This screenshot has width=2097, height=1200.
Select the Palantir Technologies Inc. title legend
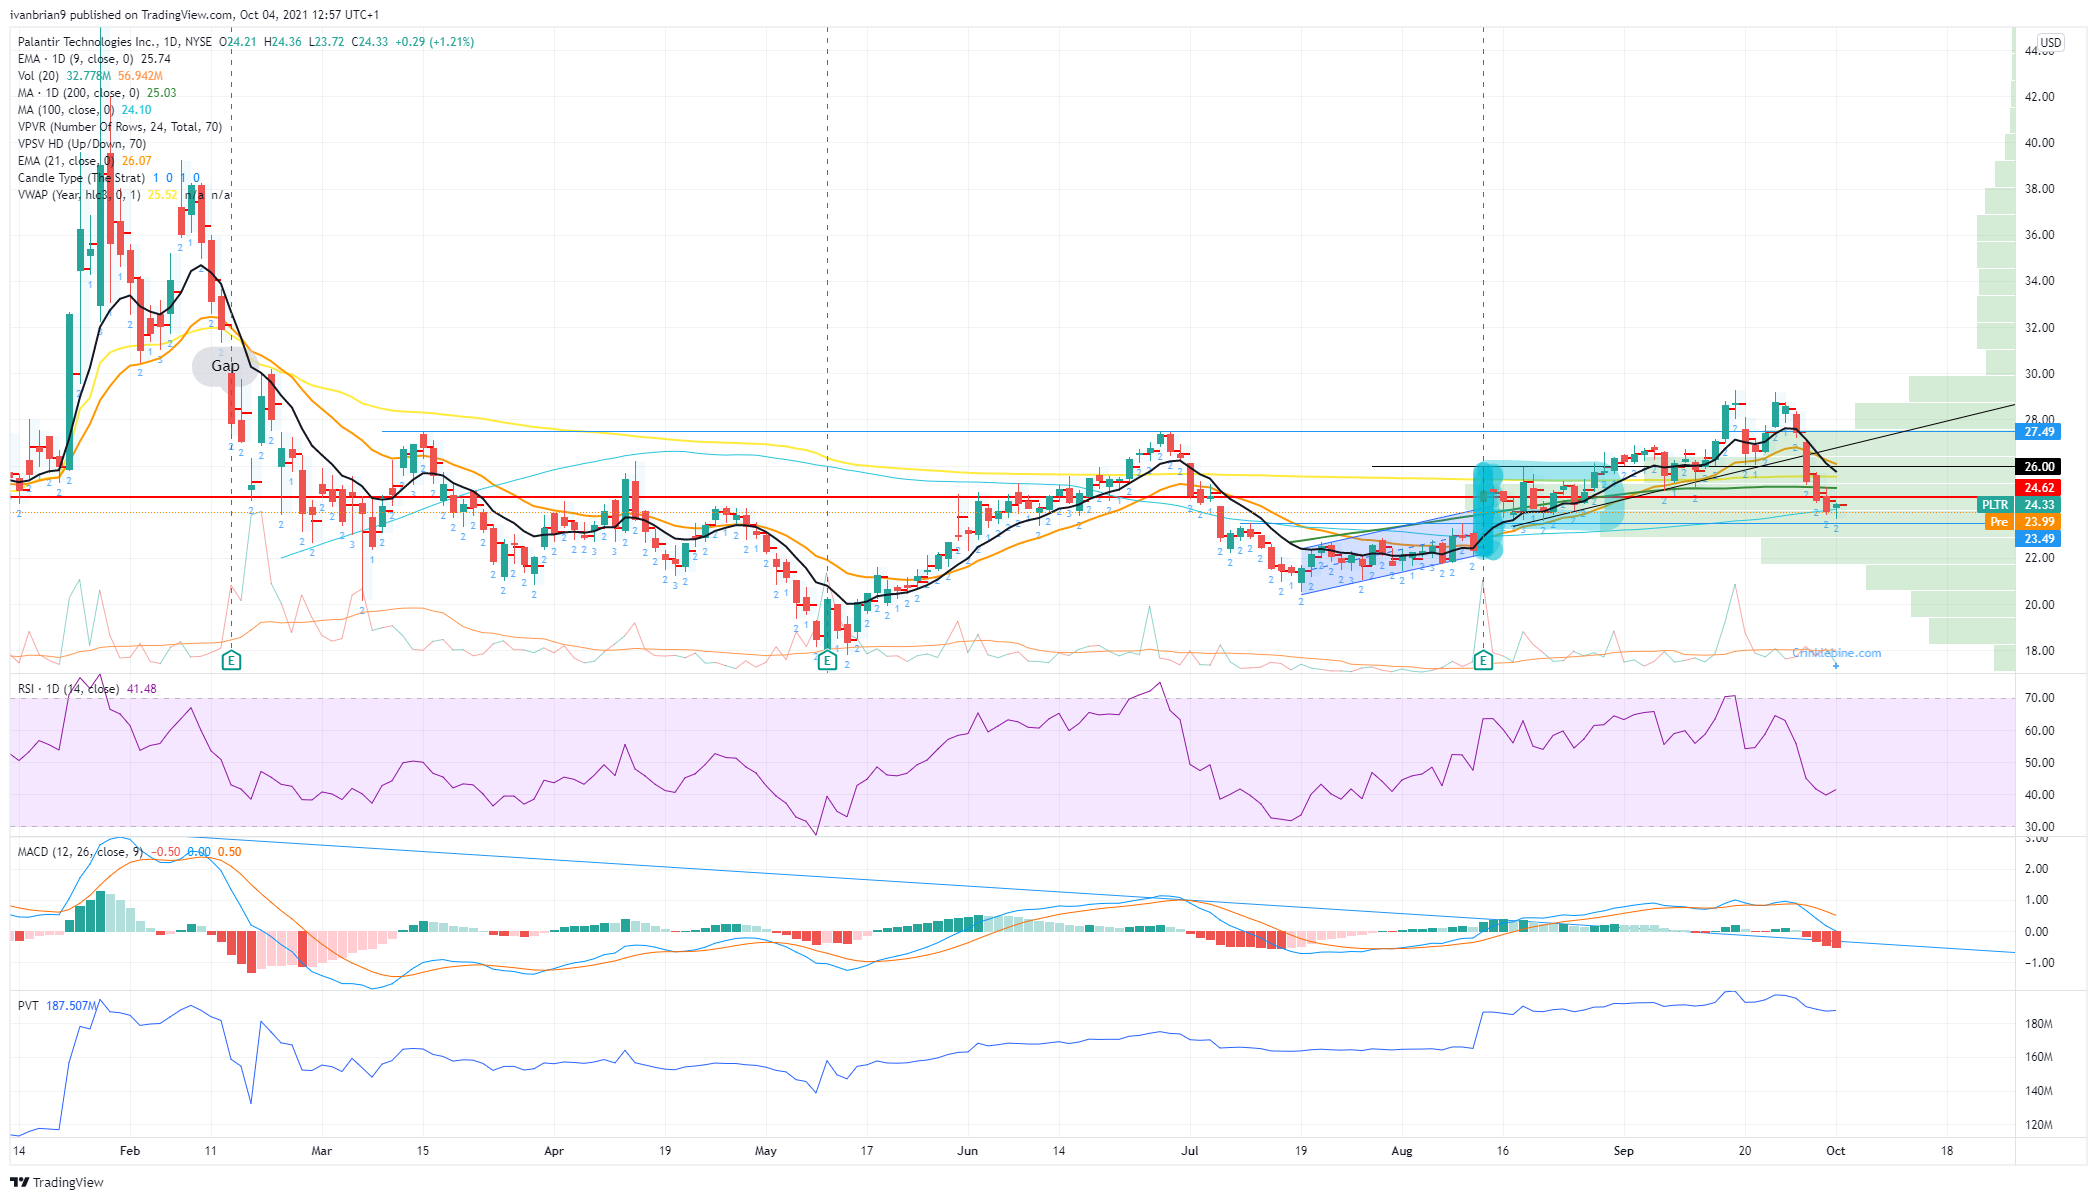point(246,42)
